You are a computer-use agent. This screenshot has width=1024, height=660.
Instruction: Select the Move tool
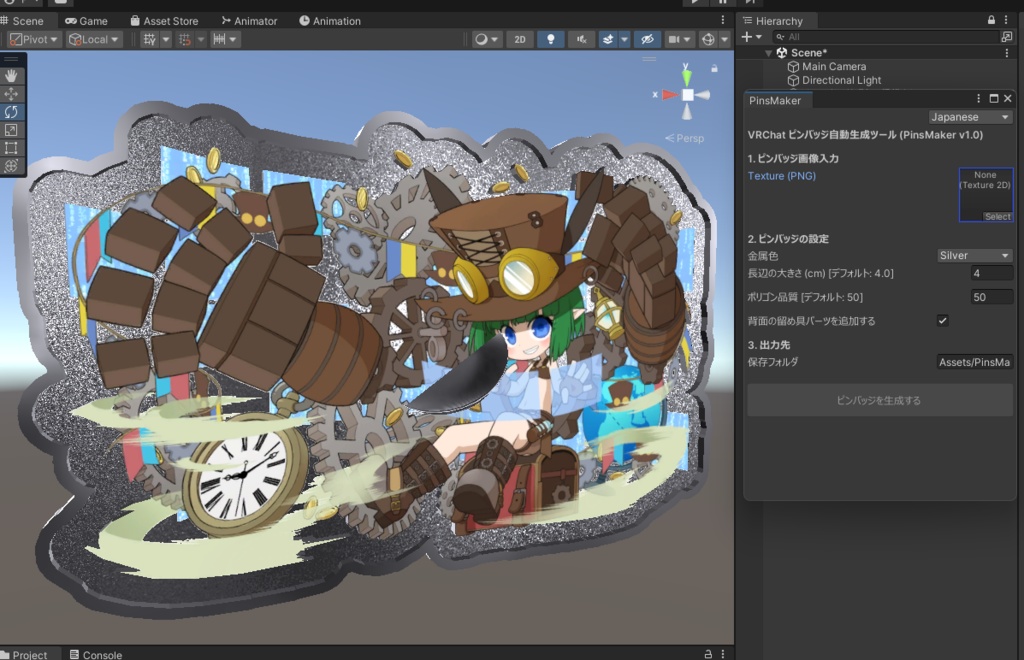(x=12, y=94)
